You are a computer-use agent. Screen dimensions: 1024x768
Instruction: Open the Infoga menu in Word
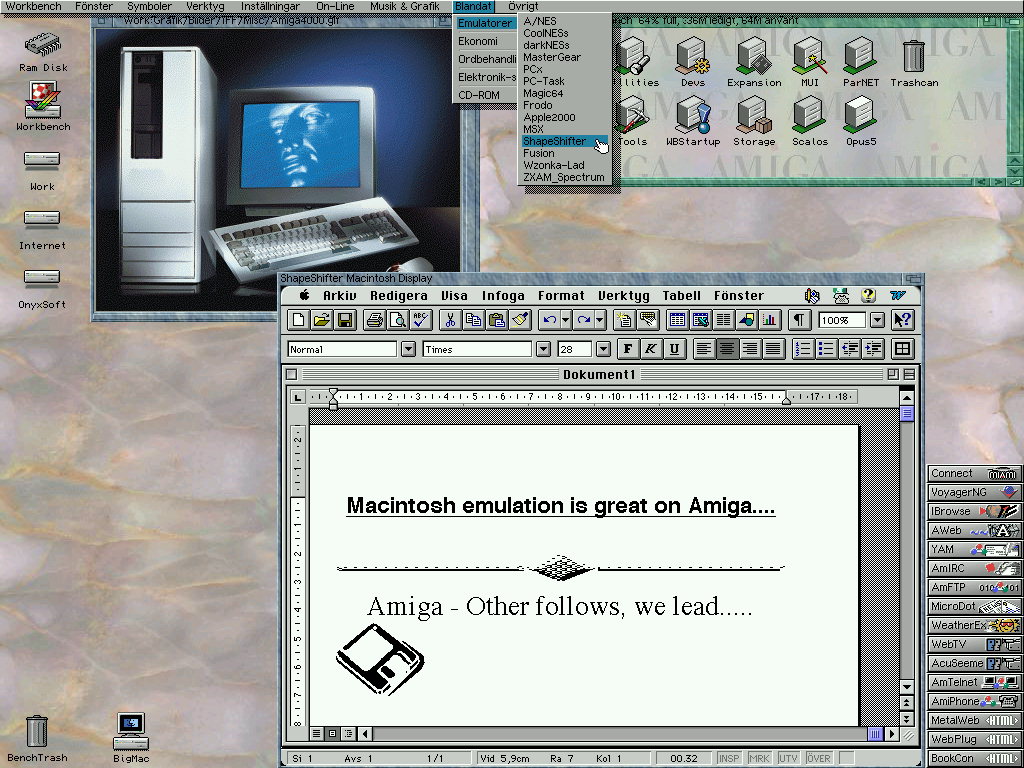pyautogui.click(x=503, y=295)
